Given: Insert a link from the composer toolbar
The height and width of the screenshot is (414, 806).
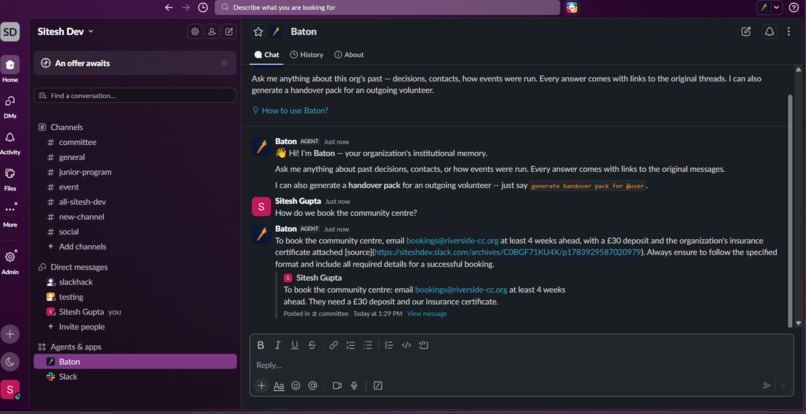Looking at the screenshot, I should click(x=334, y=345).
